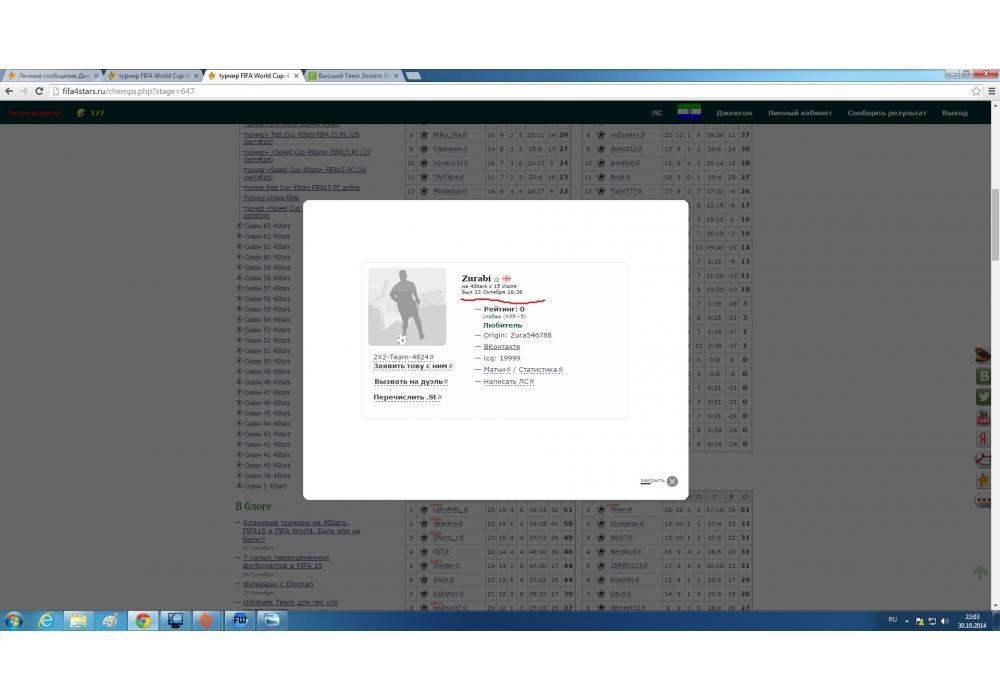Screen dimensions: 1000x700
Task: Focus the fifa4stars.ru address bar
Action: [x=510, y=91]
